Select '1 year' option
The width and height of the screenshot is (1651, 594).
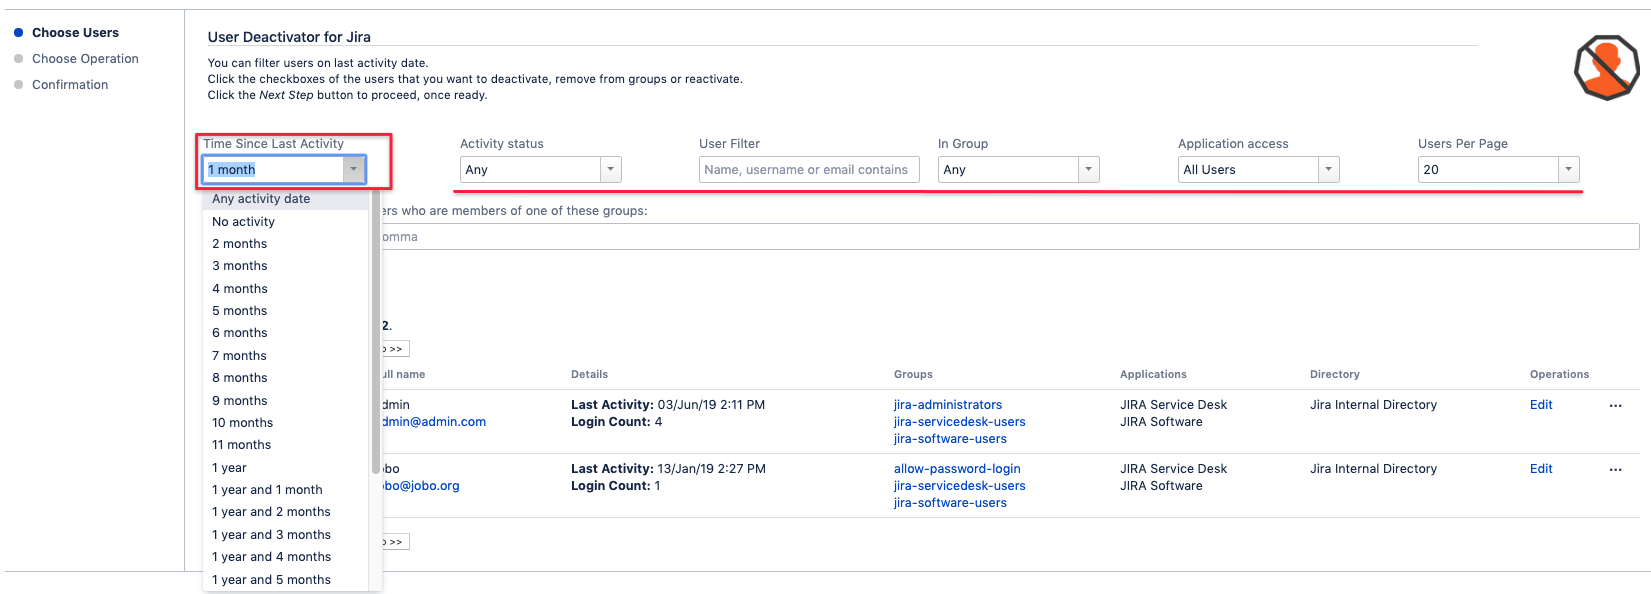tap(286, 468)
